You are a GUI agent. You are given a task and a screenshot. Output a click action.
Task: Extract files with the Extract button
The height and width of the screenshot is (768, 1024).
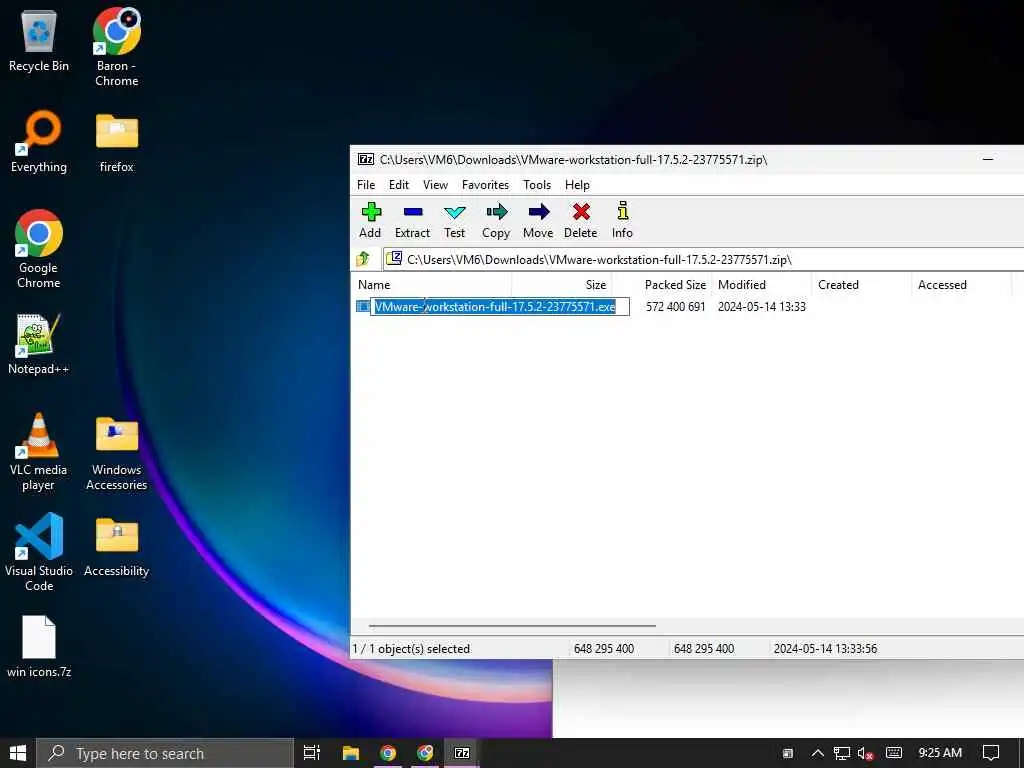(412, 220)
